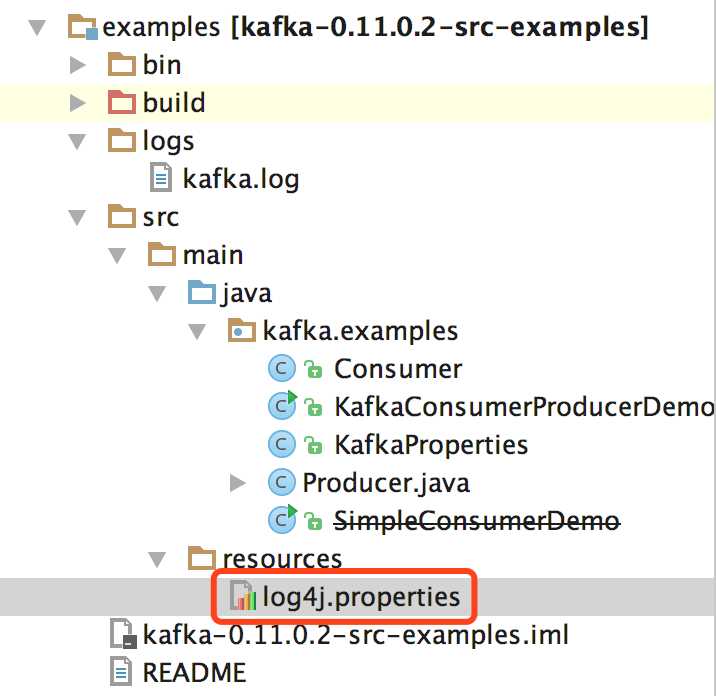This screenshot has height=696, width=716.
Task: Select the README file
Action: tap(194, 672)
